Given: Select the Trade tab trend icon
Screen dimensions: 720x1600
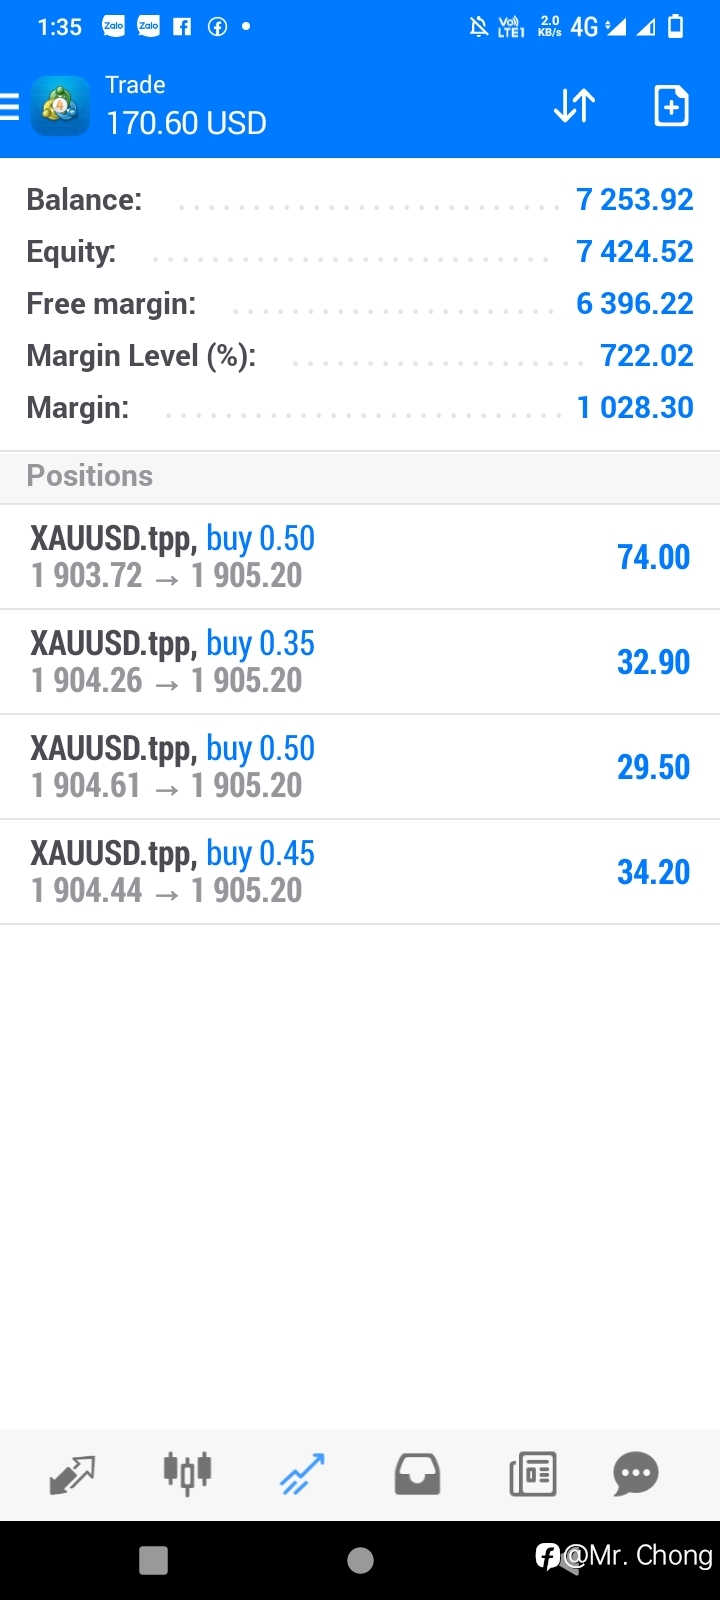Looking at the screenshot, I should click(x=302, y=1474).
